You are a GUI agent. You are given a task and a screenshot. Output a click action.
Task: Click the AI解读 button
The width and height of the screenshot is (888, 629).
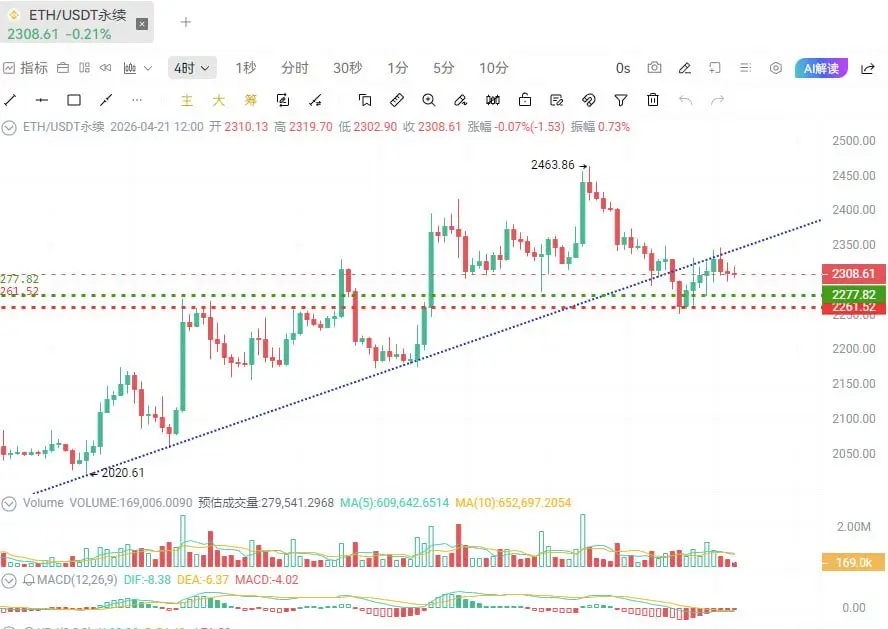pyautogui.click(x=821, y=69)
